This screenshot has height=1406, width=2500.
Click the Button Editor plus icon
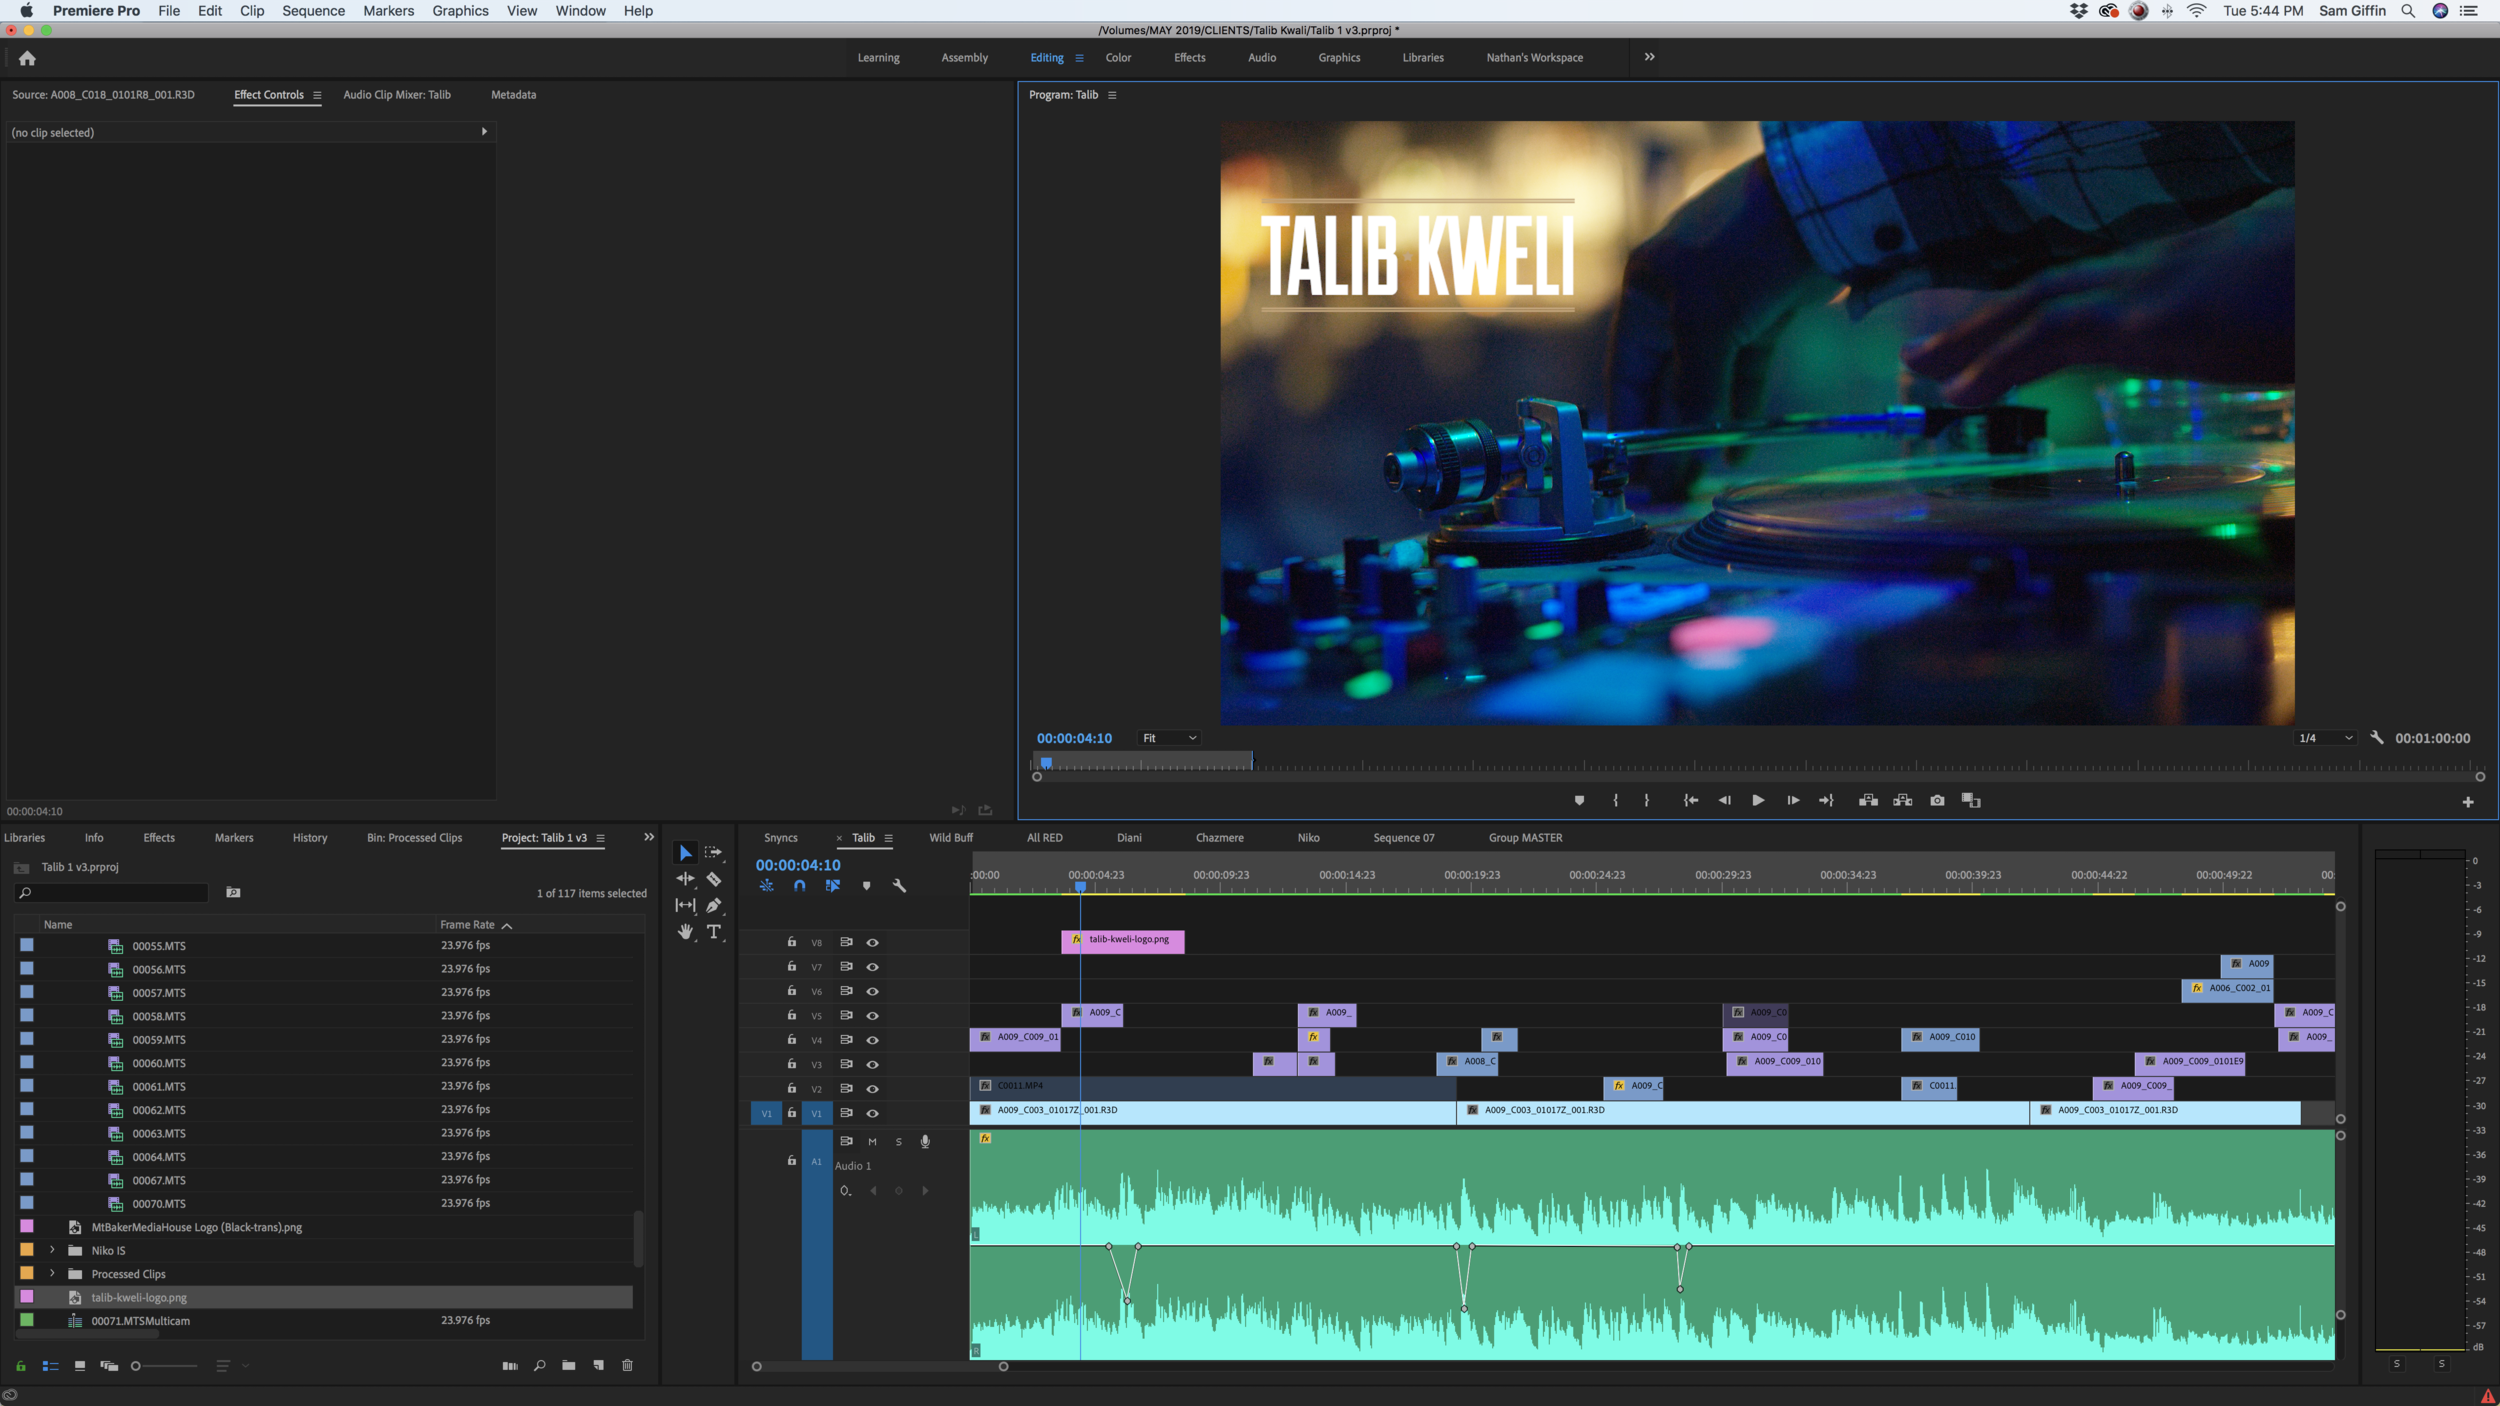click(2467, 802)
